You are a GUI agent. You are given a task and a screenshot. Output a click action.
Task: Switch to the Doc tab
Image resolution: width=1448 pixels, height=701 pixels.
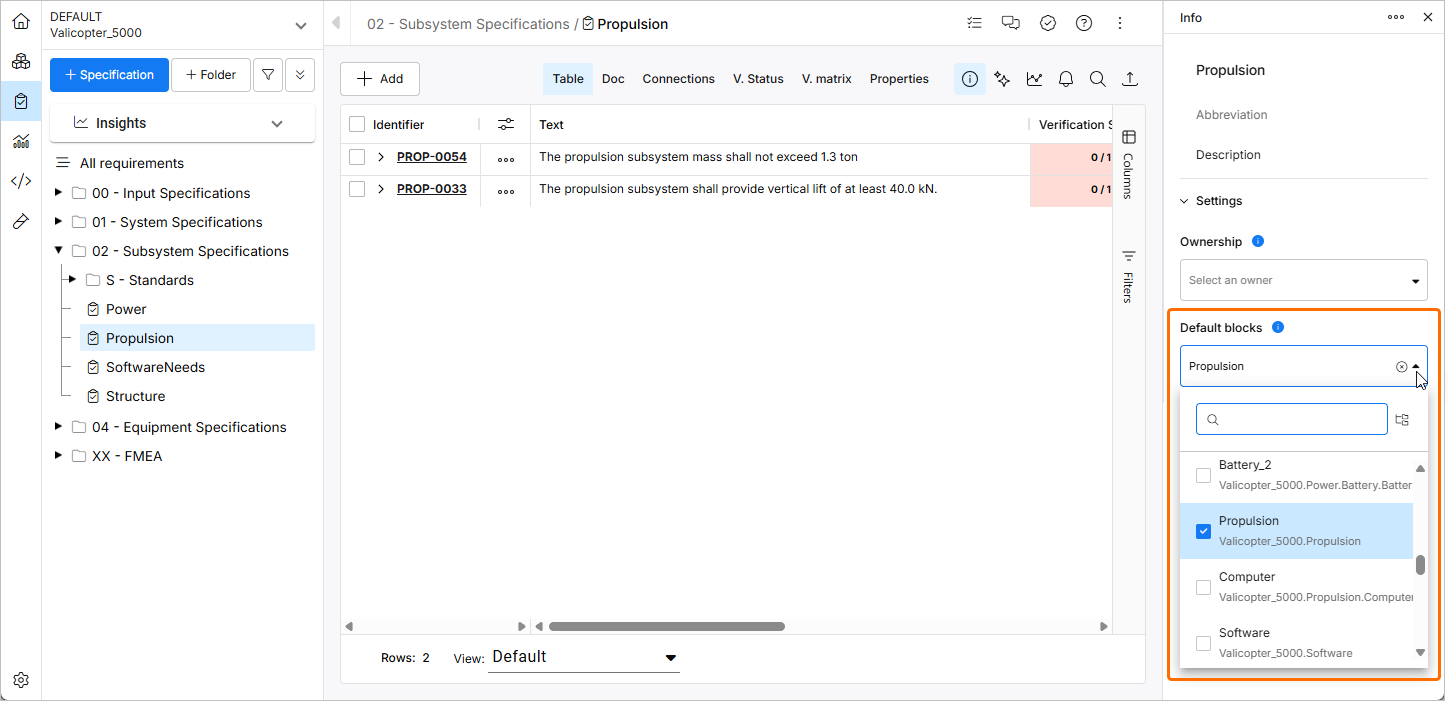(x=613, y=79)
